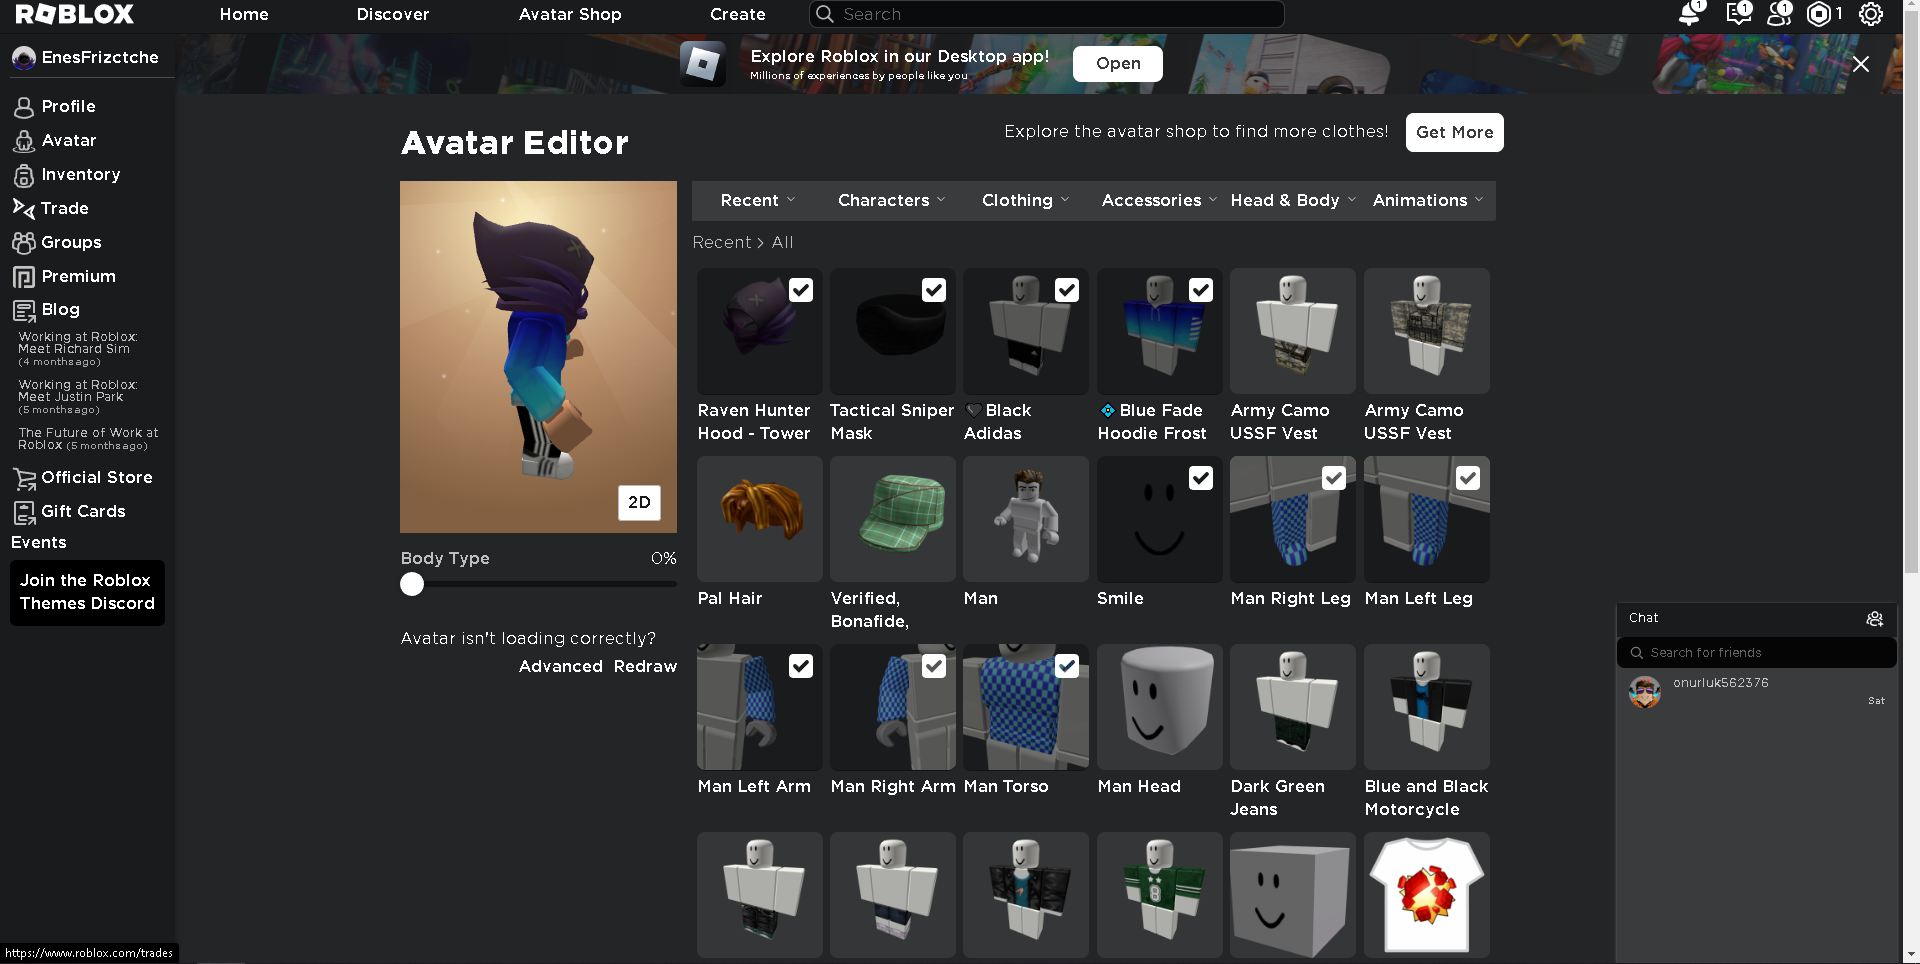Open onurluk562376 chat avatar
Viewport: 1920px width, 964px height.
point(1645,691)
